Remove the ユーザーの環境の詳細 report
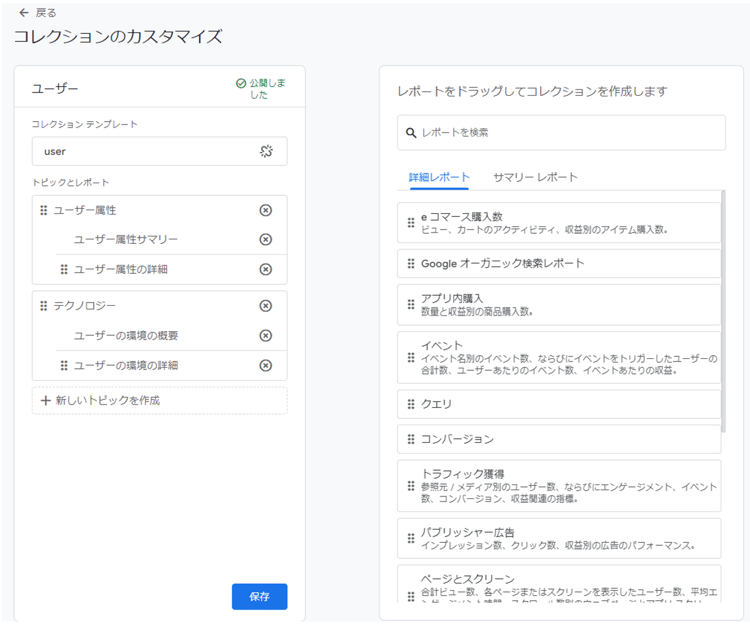This screenshot has height=624, width=750. tap(265, 366)
